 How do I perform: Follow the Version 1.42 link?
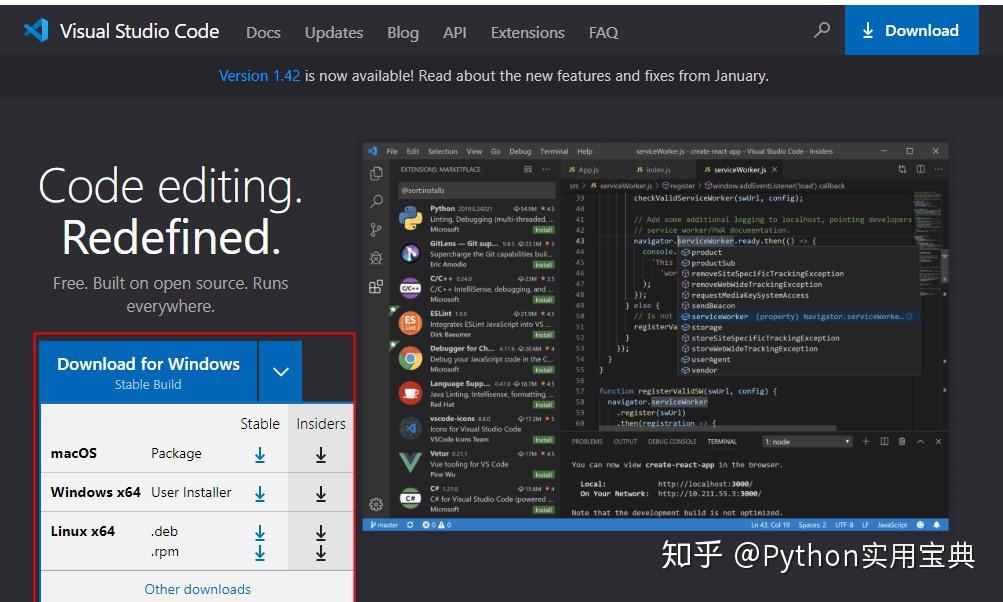coord(259,75)
